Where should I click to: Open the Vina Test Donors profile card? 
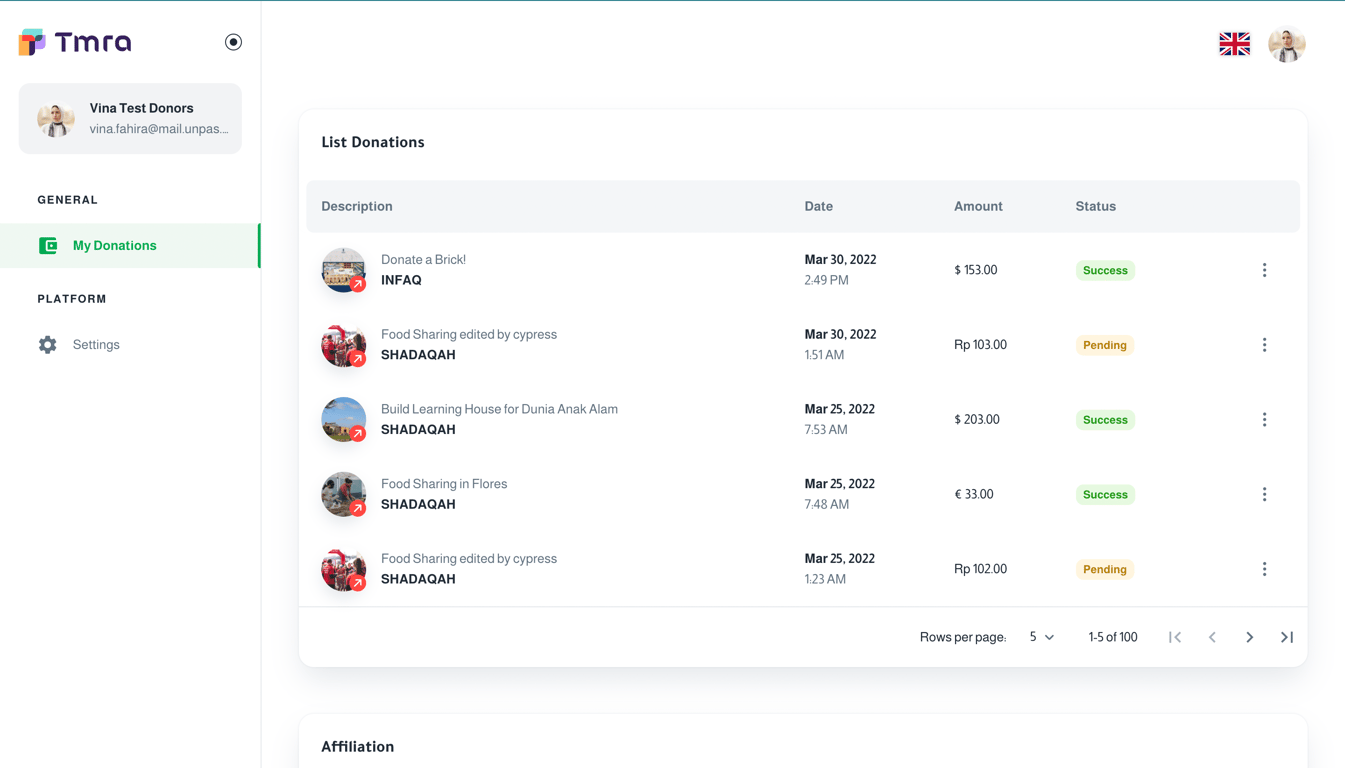tap(130, 118)
